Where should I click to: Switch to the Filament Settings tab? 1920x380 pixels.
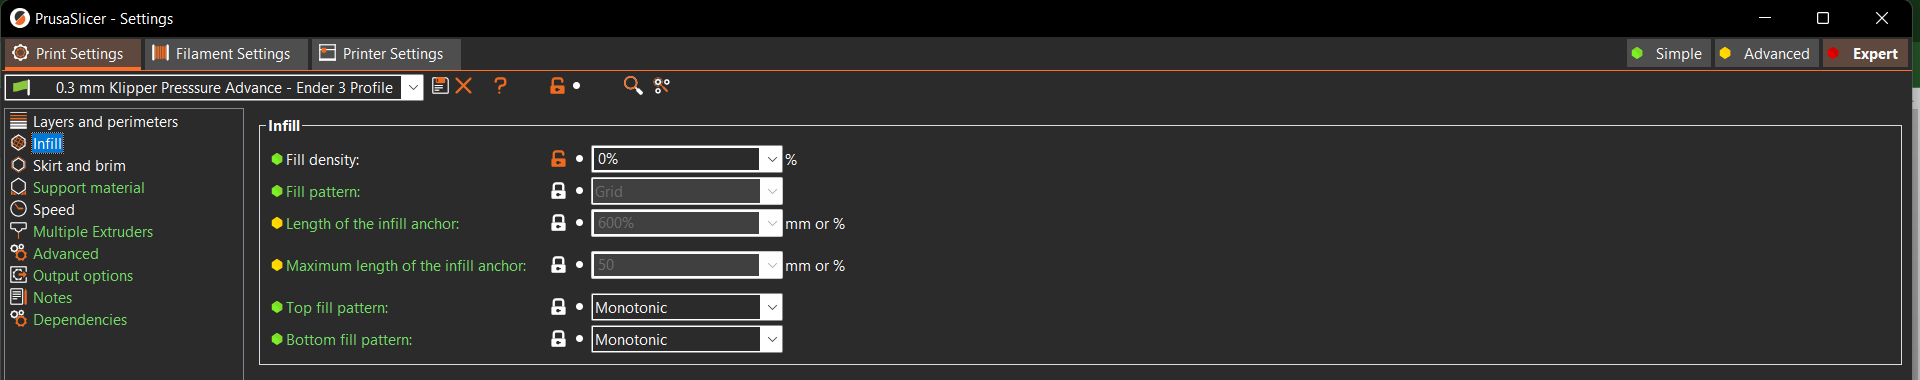220,54
